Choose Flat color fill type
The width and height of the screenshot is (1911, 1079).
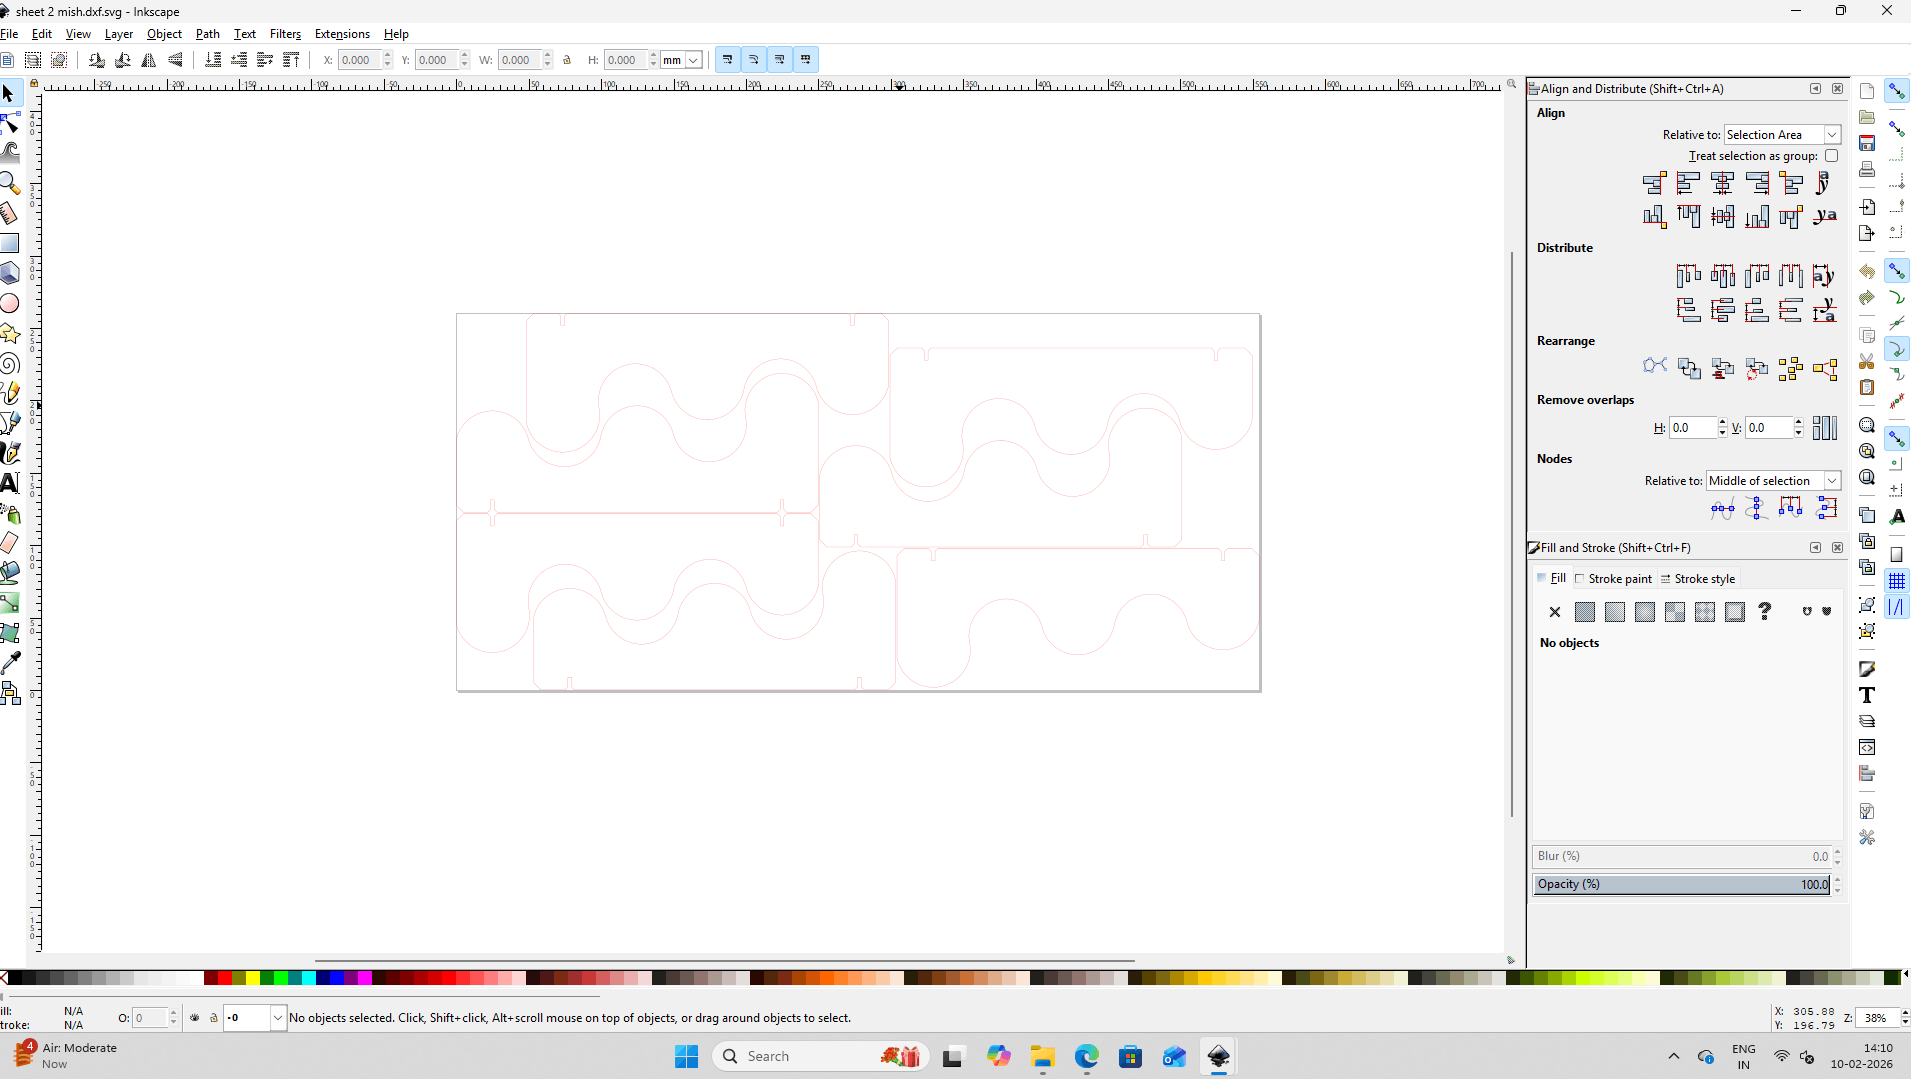point(1585,612)
